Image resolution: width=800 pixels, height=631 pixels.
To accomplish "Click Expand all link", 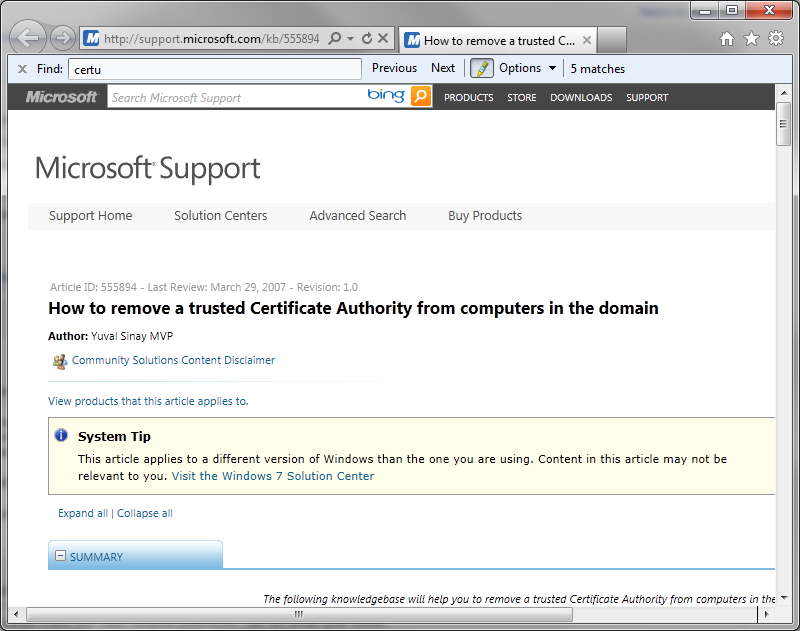I will pyautogui.click(x=83, y=513).
